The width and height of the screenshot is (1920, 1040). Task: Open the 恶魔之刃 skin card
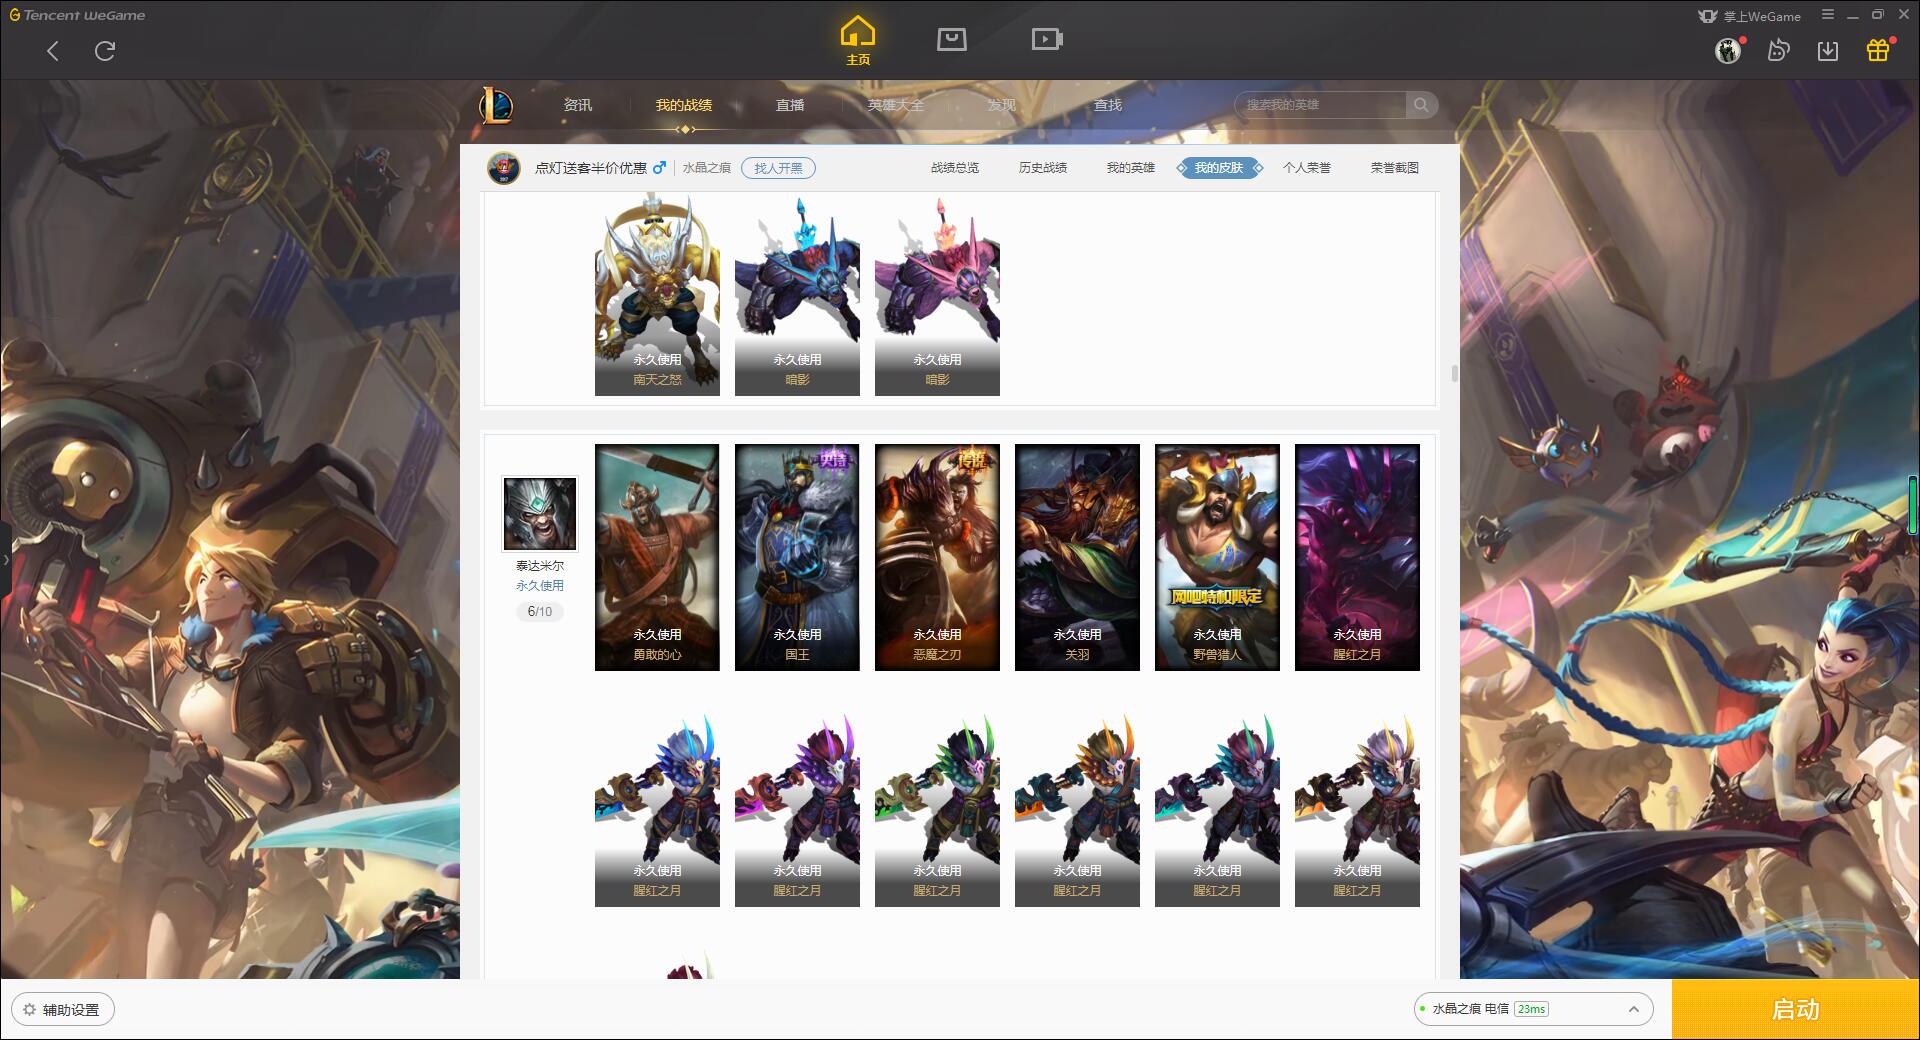(x=937, y=557)
